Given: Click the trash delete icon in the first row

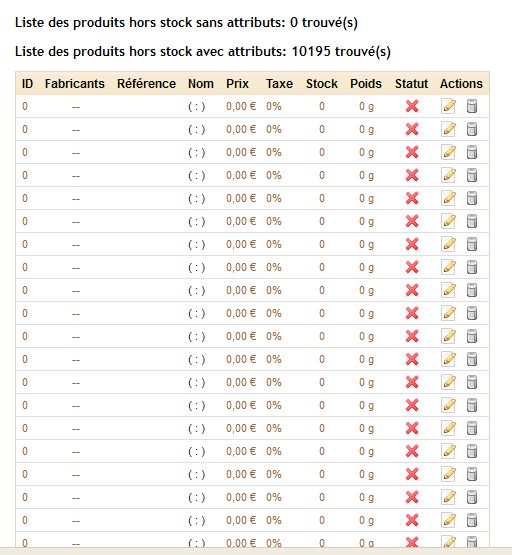Looking at the screenshot, I should tap(472, 106).
